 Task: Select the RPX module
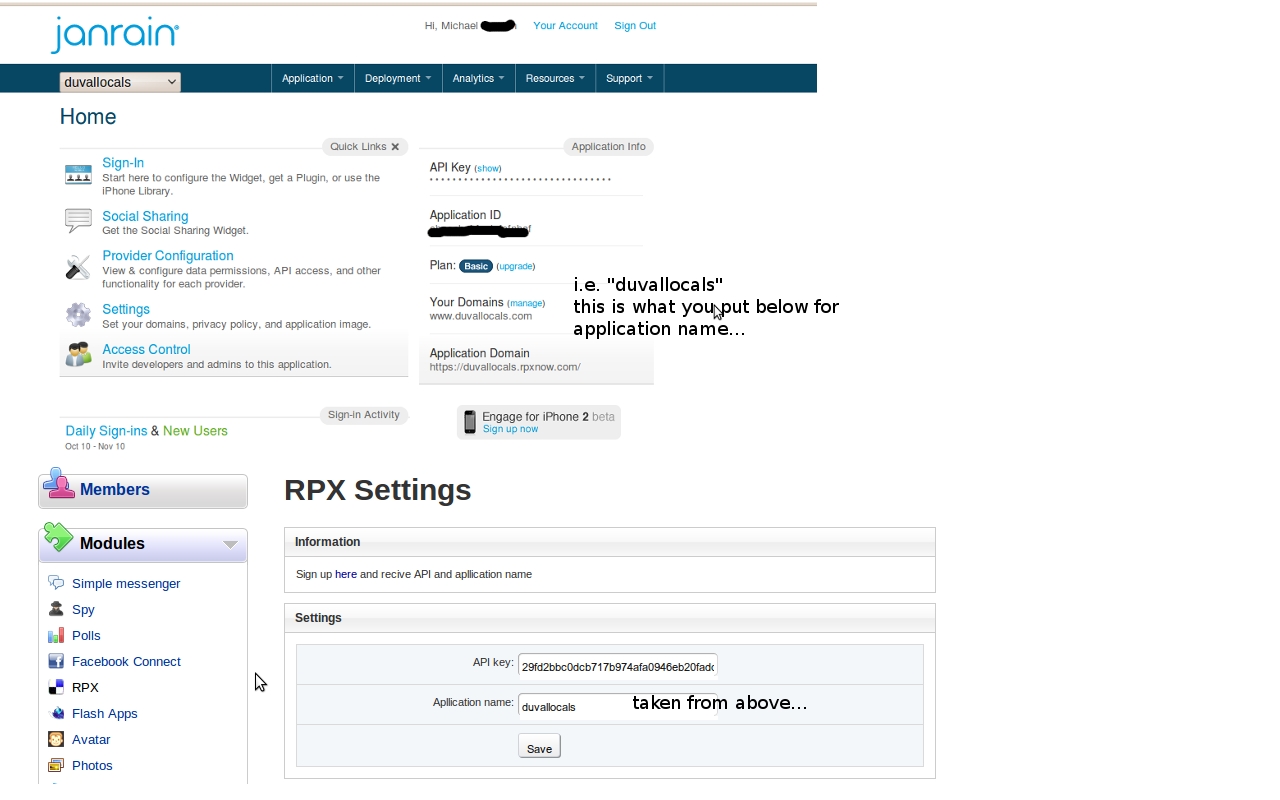(85, 687)
